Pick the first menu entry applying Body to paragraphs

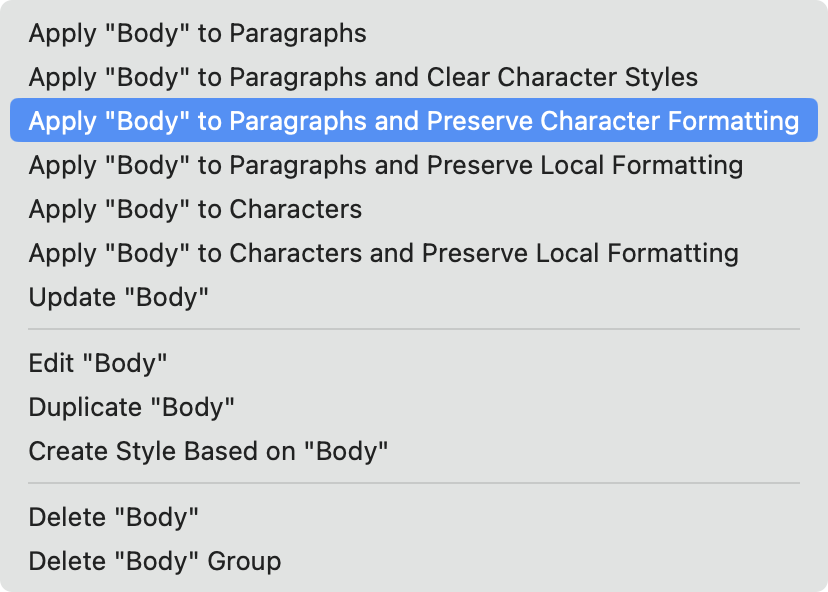coord(197,33)
